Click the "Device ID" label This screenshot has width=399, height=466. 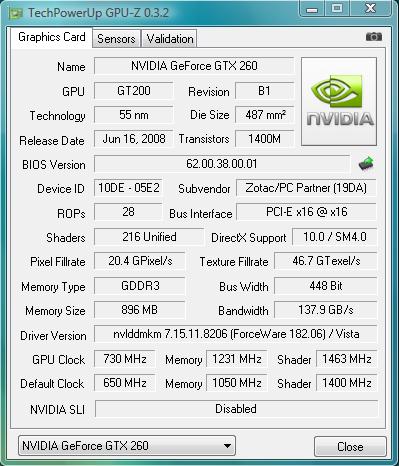[61, 189]
